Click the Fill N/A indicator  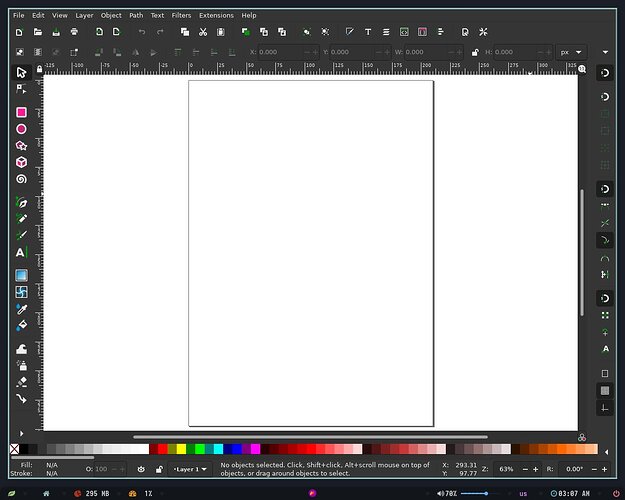(51, 465)
